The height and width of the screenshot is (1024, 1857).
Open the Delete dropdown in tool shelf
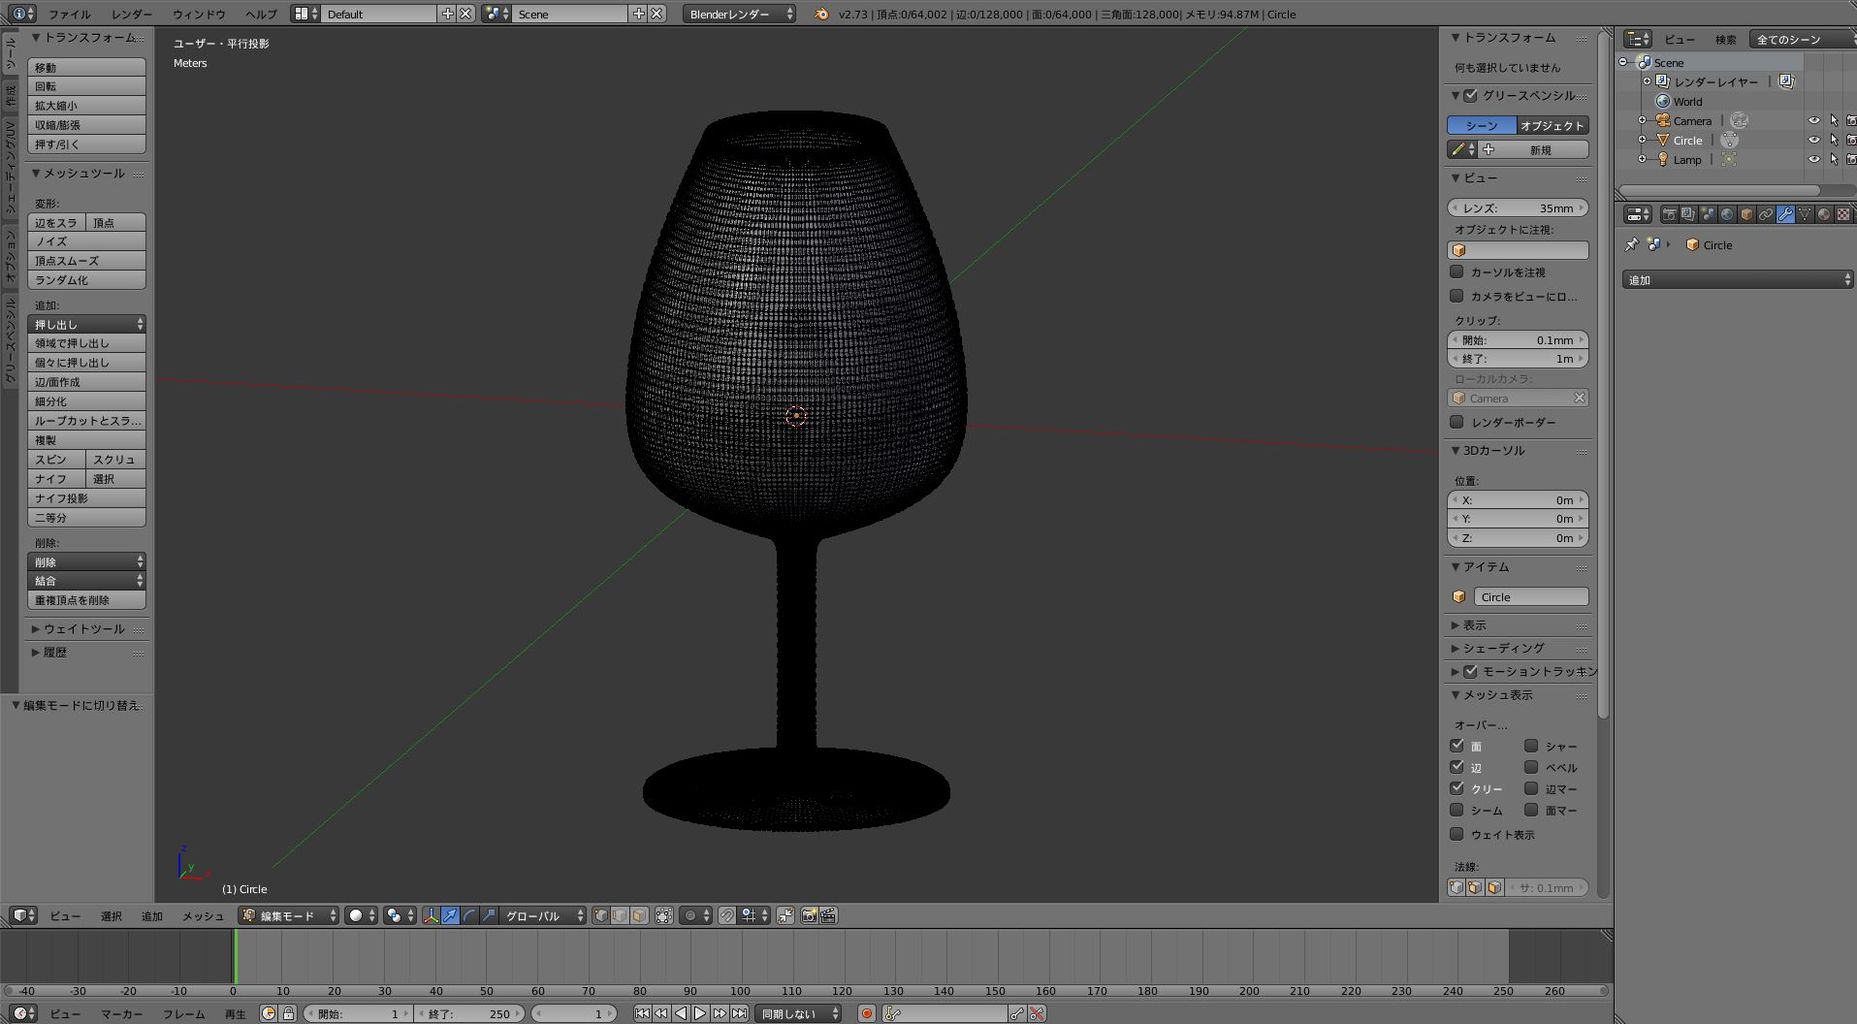(86, 562)
